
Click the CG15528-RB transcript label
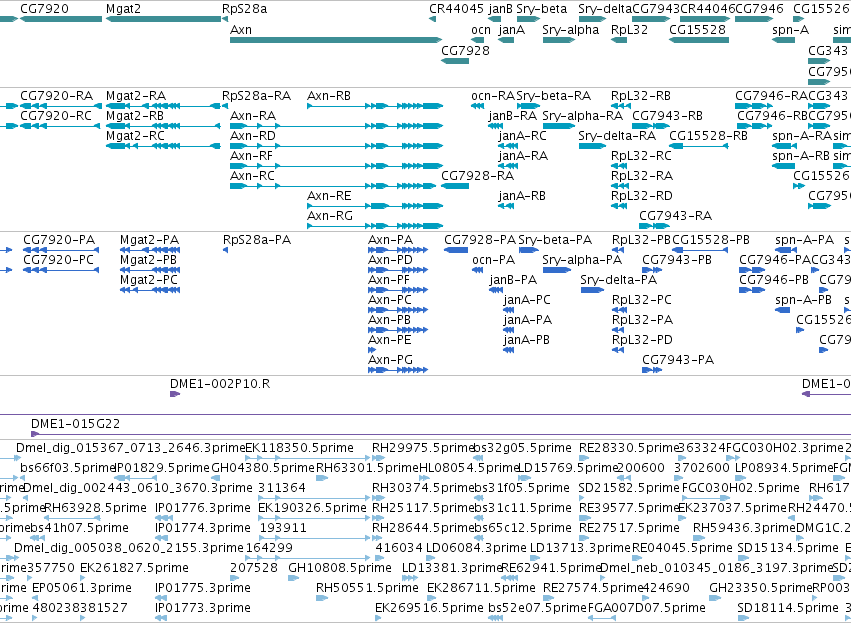[708, 136]
